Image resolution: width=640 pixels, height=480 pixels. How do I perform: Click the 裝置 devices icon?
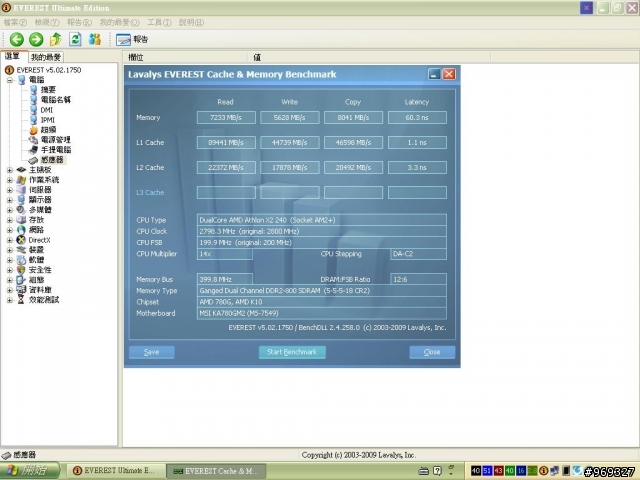21,250
